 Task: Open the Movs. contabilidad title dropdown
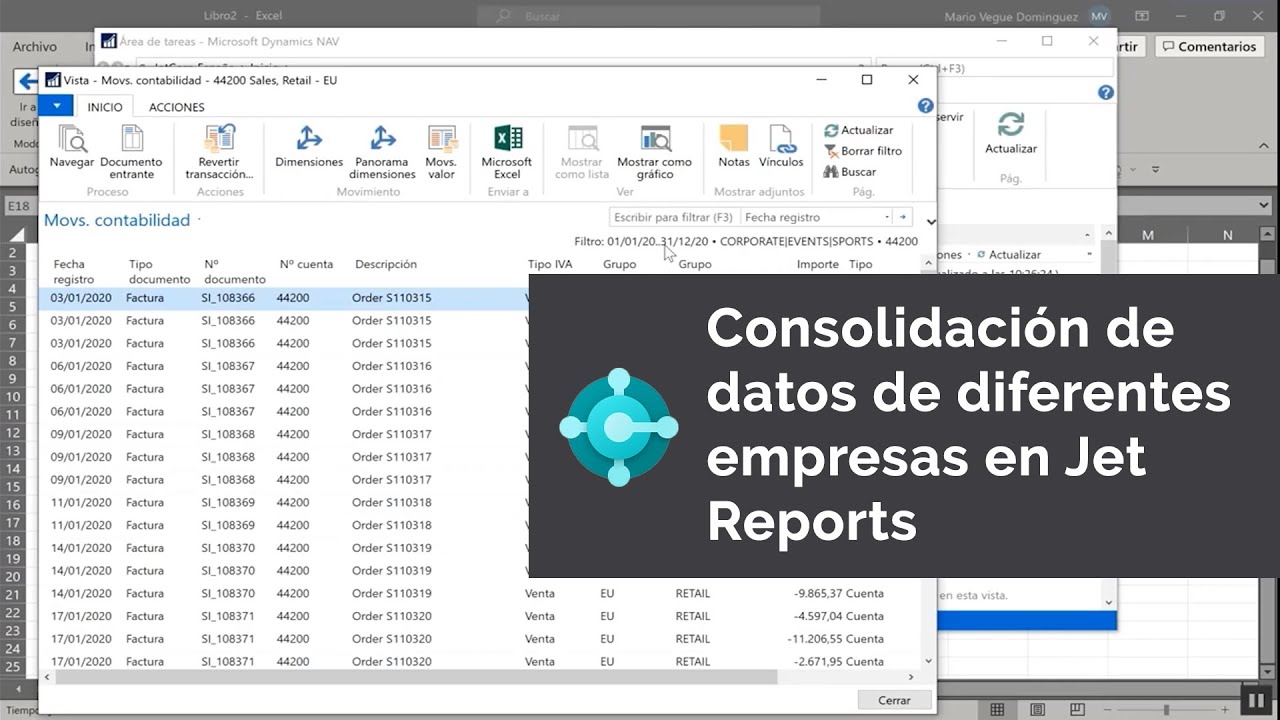pos(199,218)
